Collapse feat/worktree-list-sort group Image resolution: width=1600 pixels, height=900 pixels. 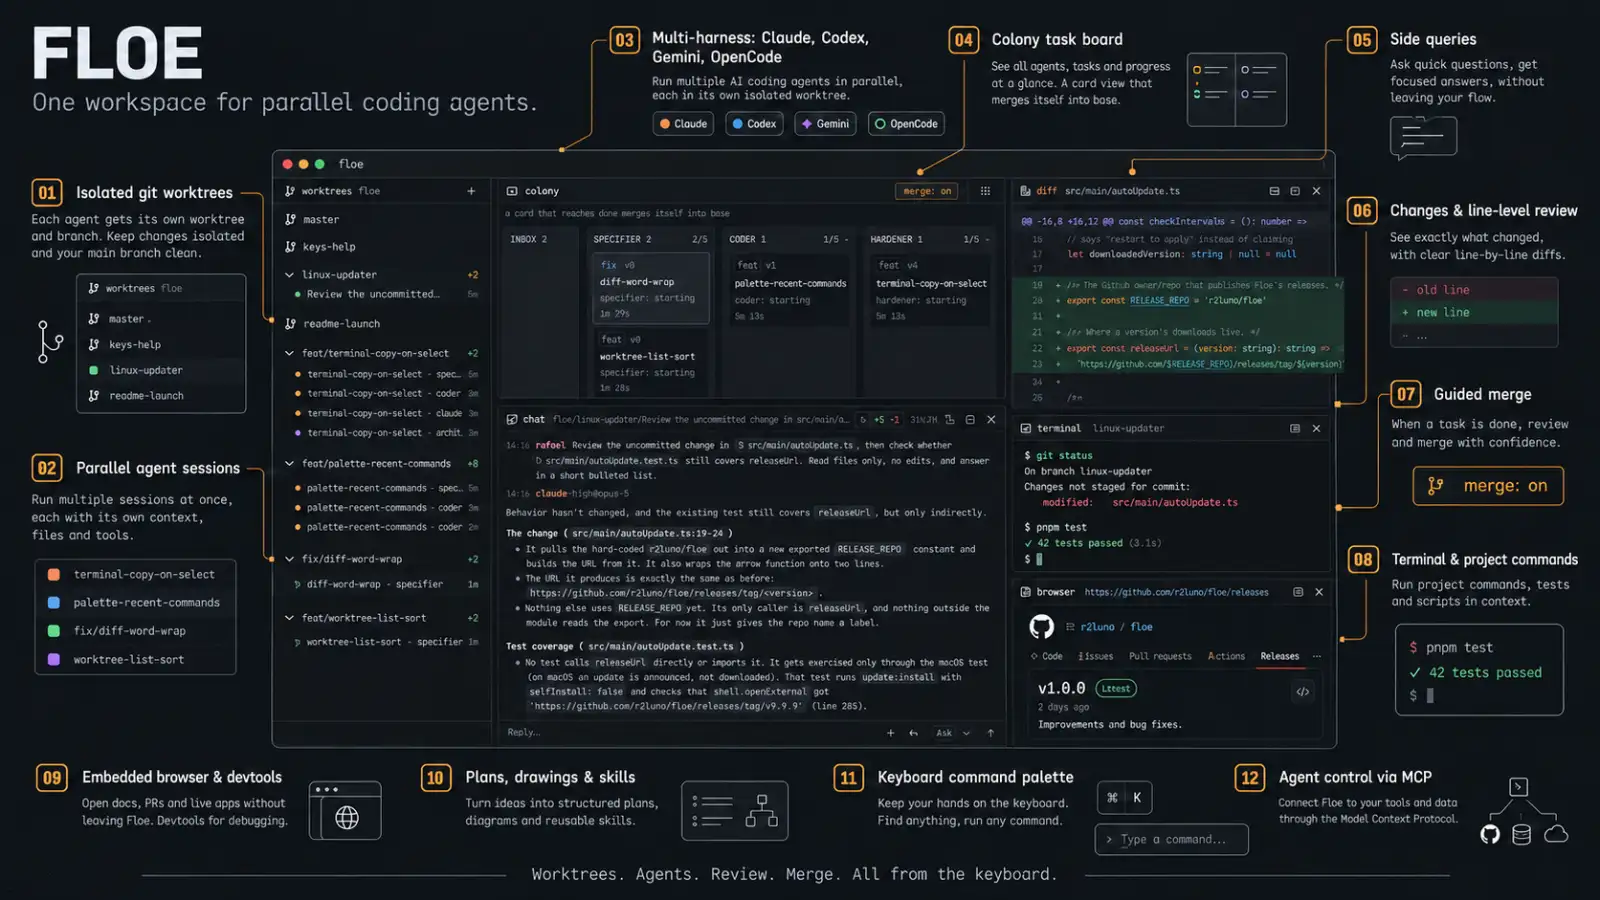290,618
